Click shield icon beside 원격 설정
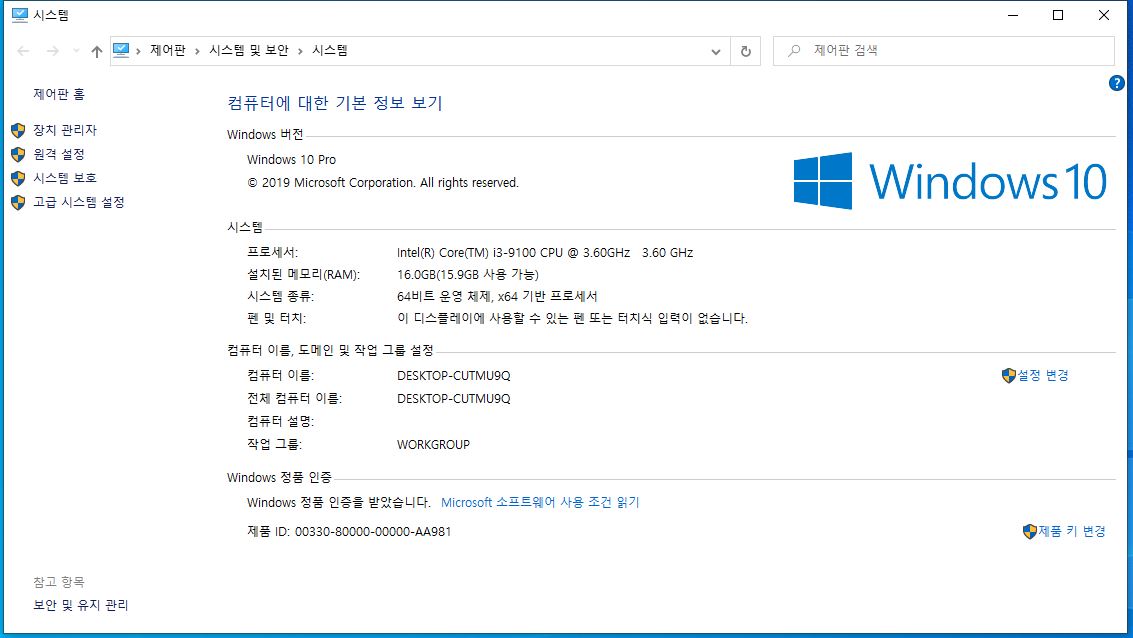 (18, 154)
